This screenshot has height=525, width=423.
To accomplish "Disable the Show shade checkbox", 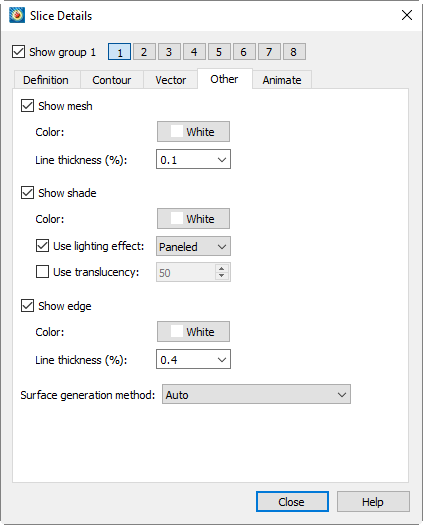I will coord(27,193).
